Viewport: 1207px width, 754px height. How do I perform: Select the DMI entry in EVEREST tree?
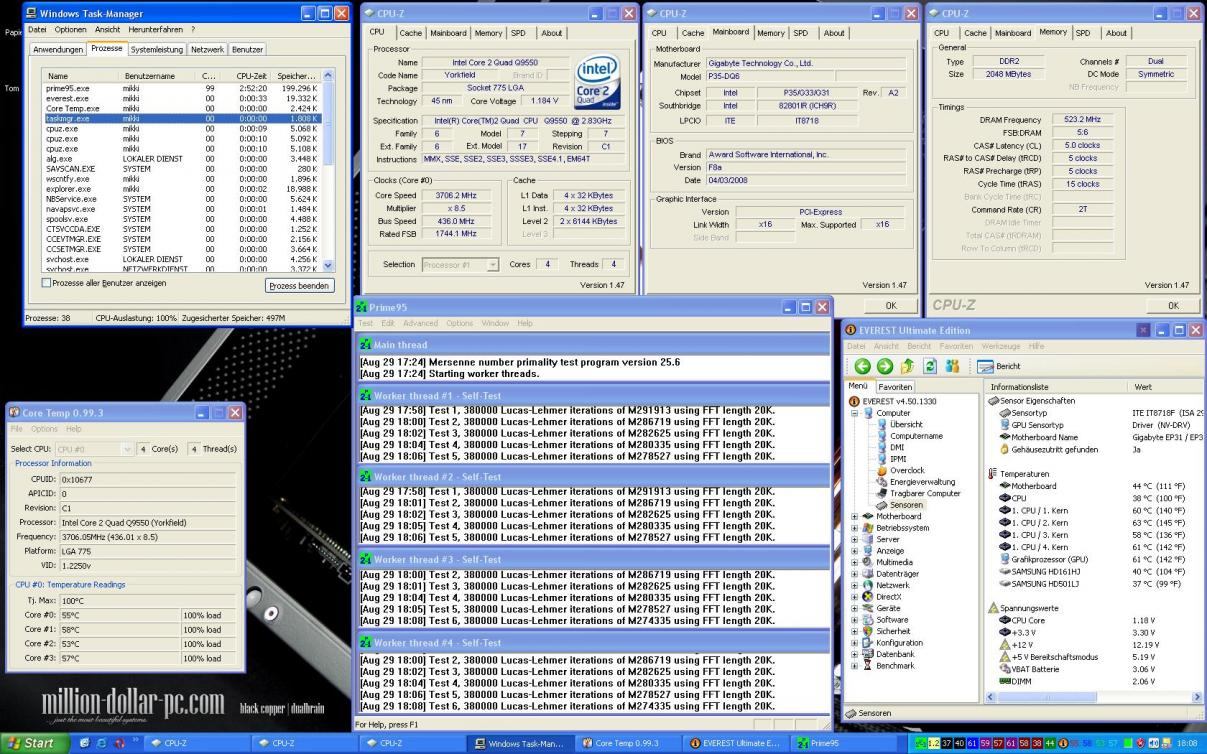tap(889, 447)
